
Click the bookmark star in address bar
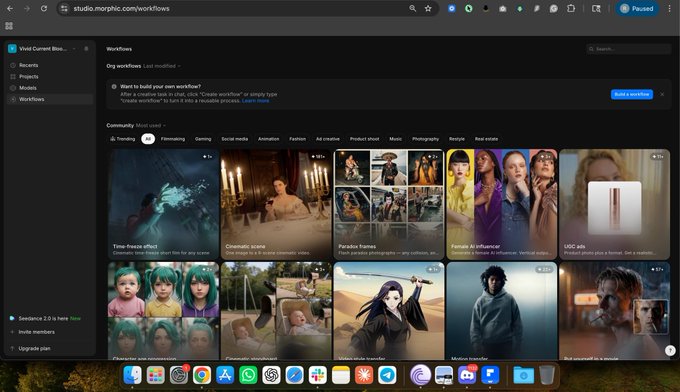click(x=428, y=8)
